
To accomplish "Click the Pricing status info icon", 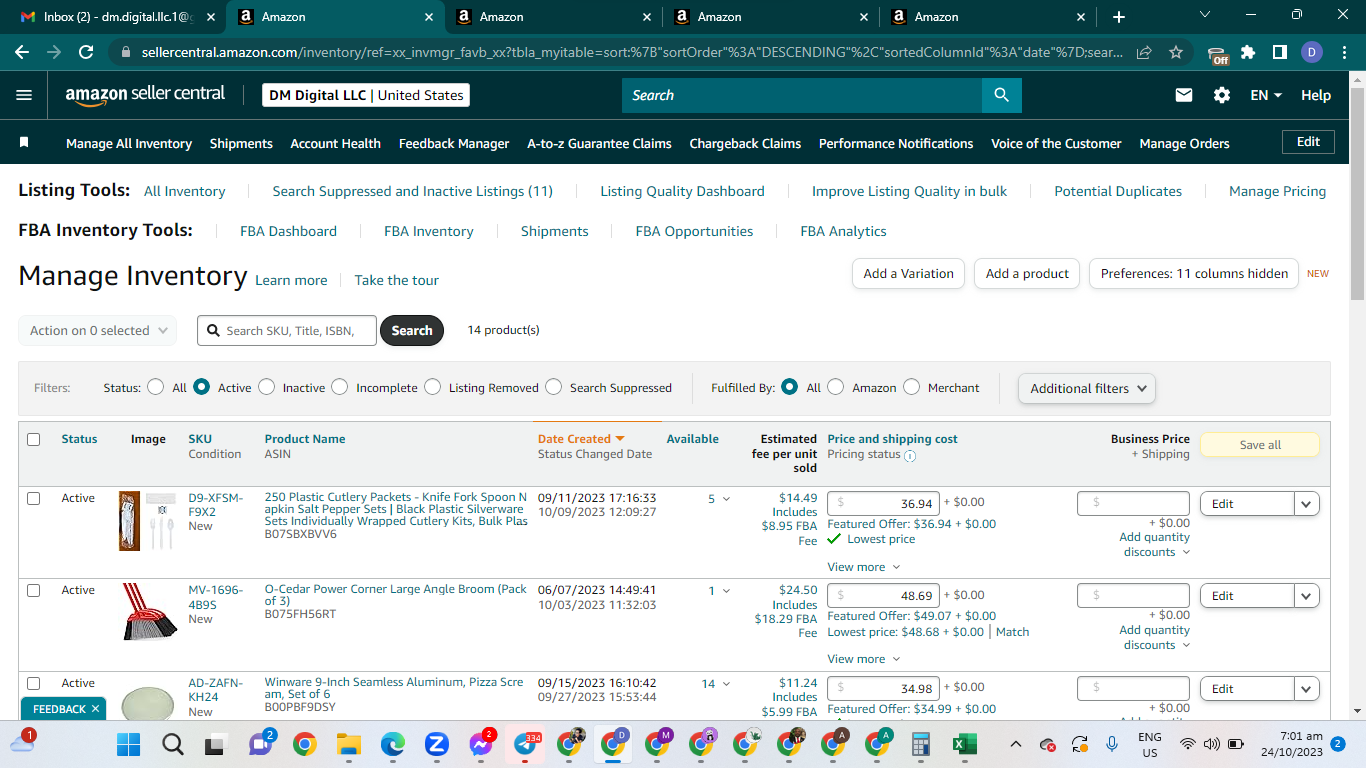I will [910, 455].
